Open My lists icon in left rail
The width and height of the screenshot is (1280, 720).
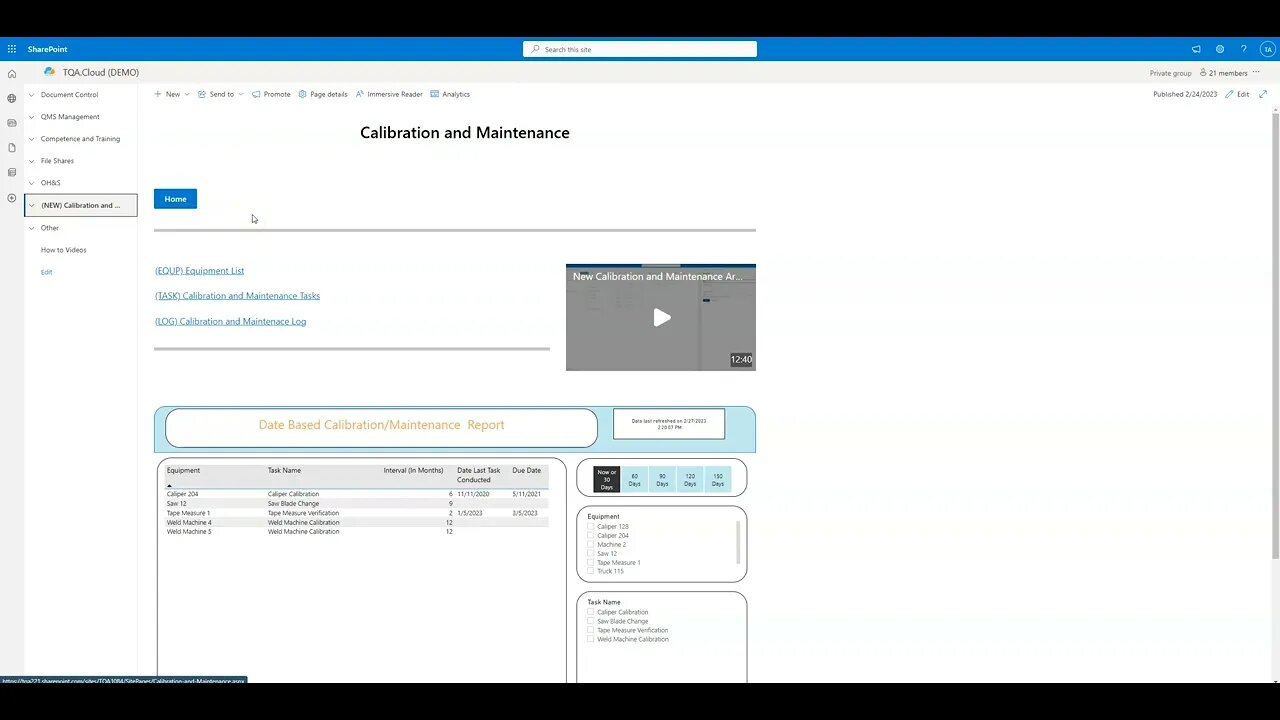pyautogui.click(x=12, y=172)
